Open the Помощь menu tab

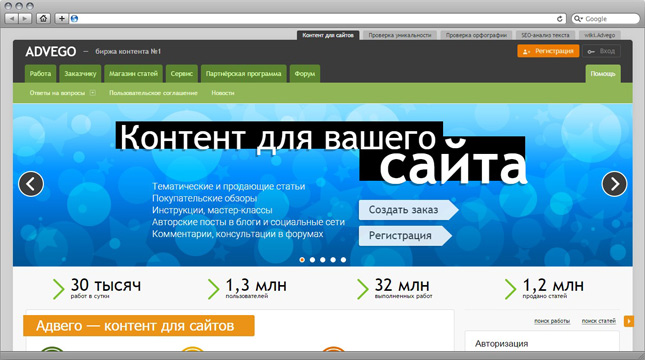[x=603, y=74]
